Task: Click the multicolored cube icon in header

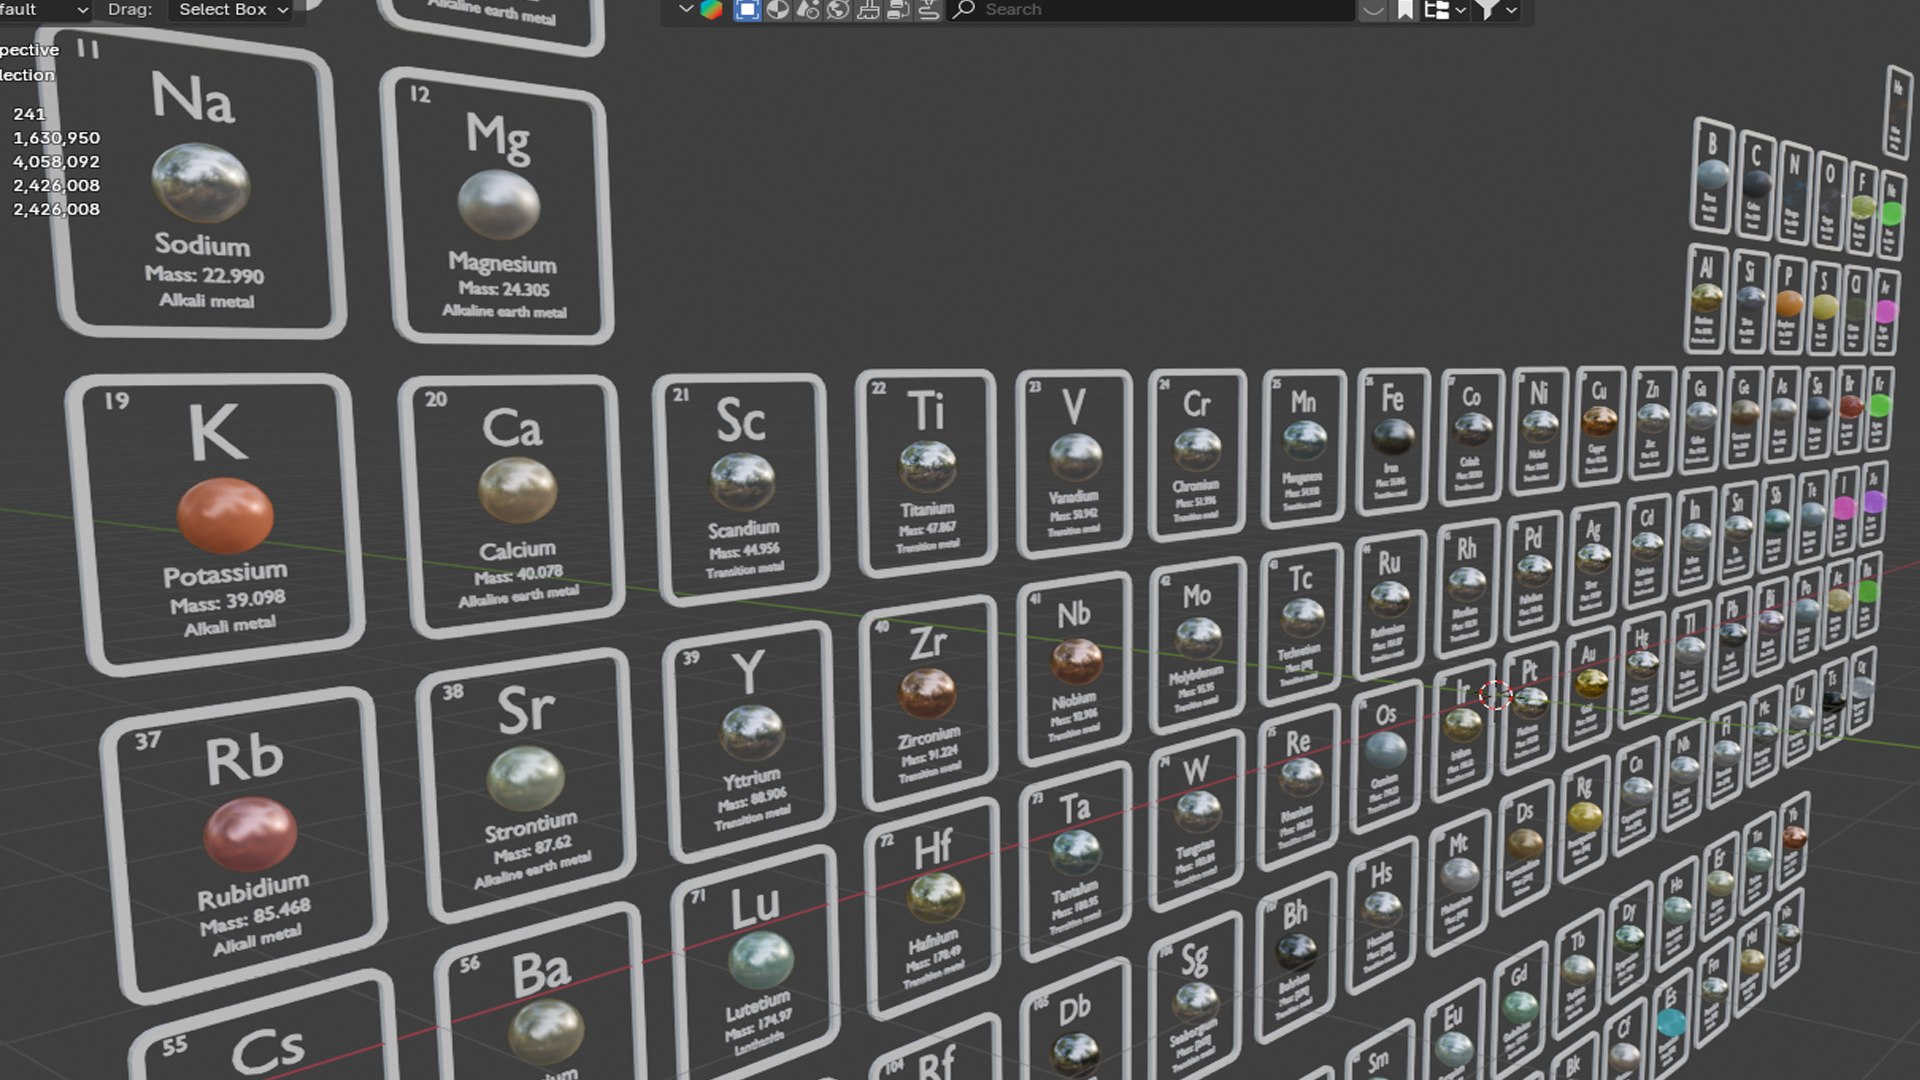Action: 712,10
